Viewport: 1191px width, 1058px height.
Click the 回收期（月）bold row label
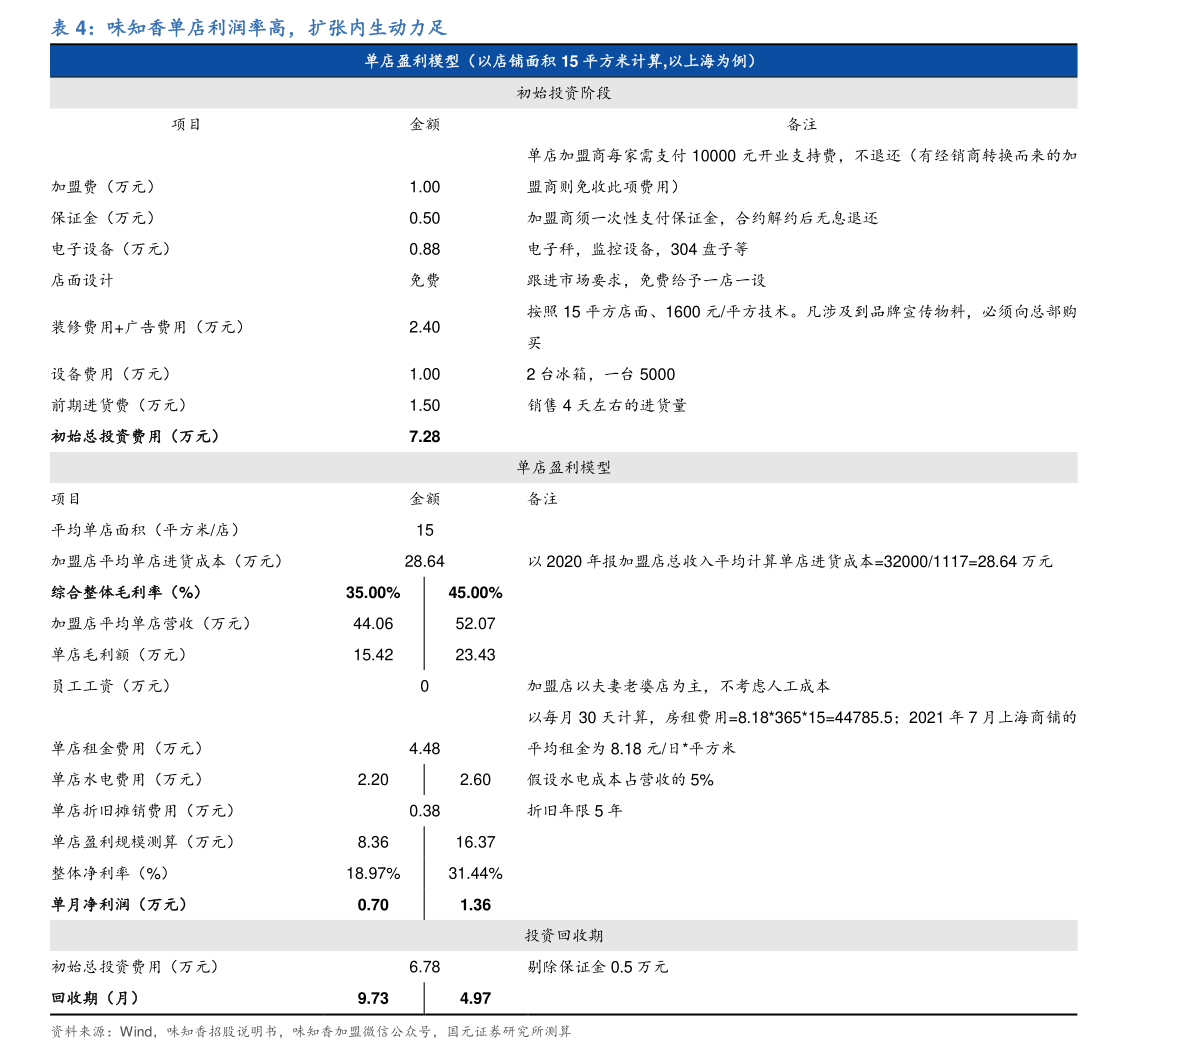tap(97, 998)
